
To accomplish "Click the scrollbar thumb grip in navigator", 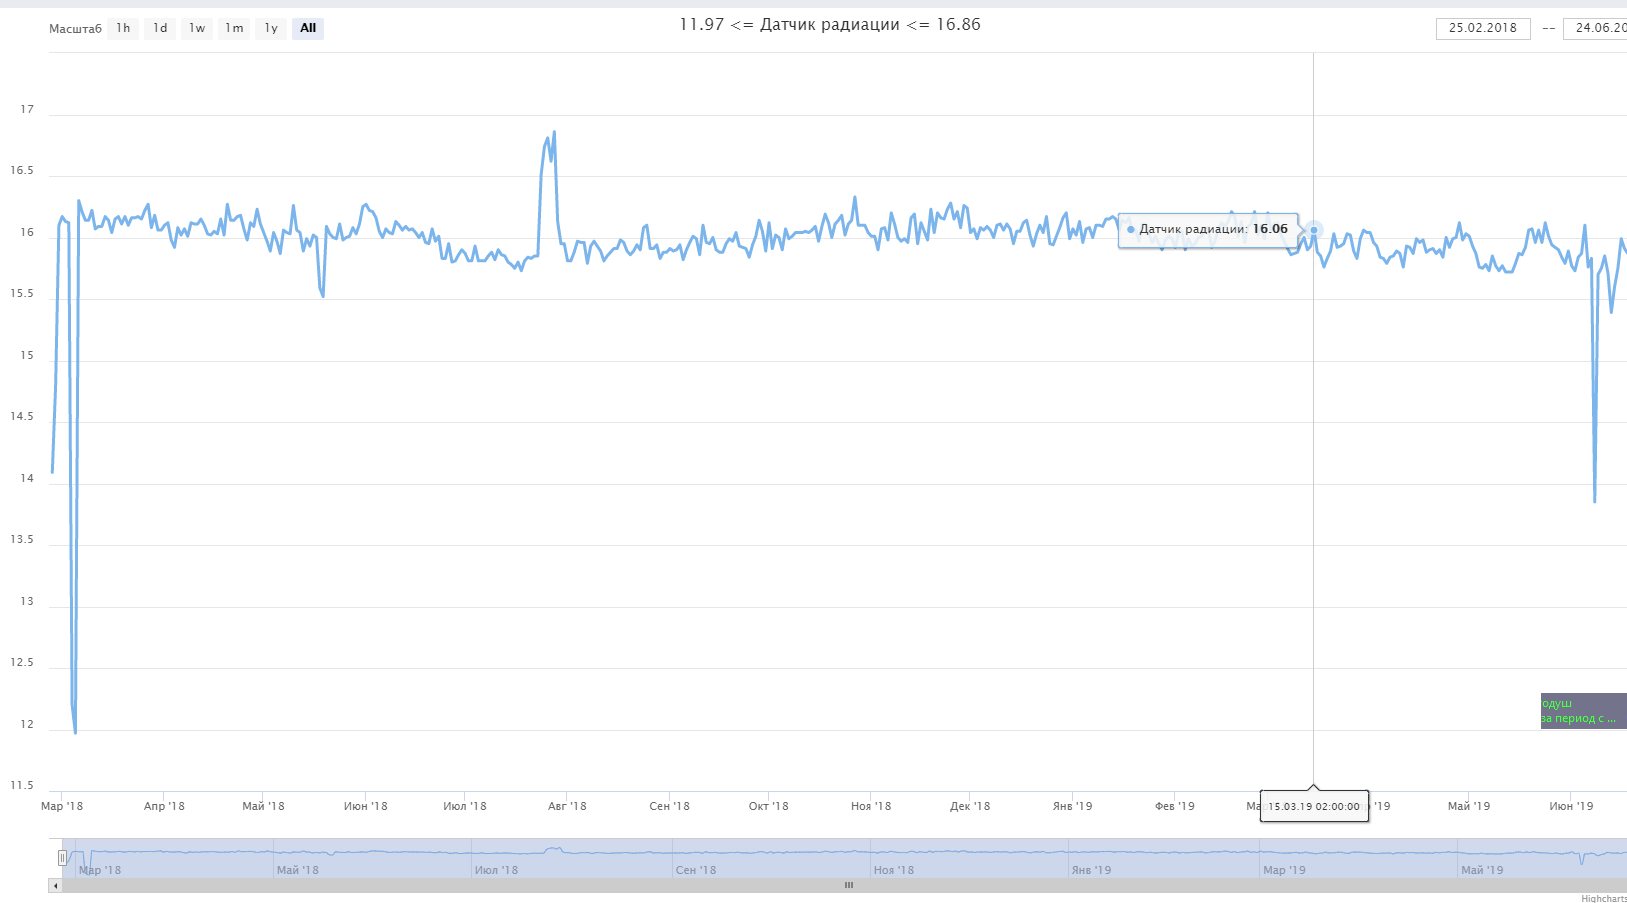I will point(848,885).
